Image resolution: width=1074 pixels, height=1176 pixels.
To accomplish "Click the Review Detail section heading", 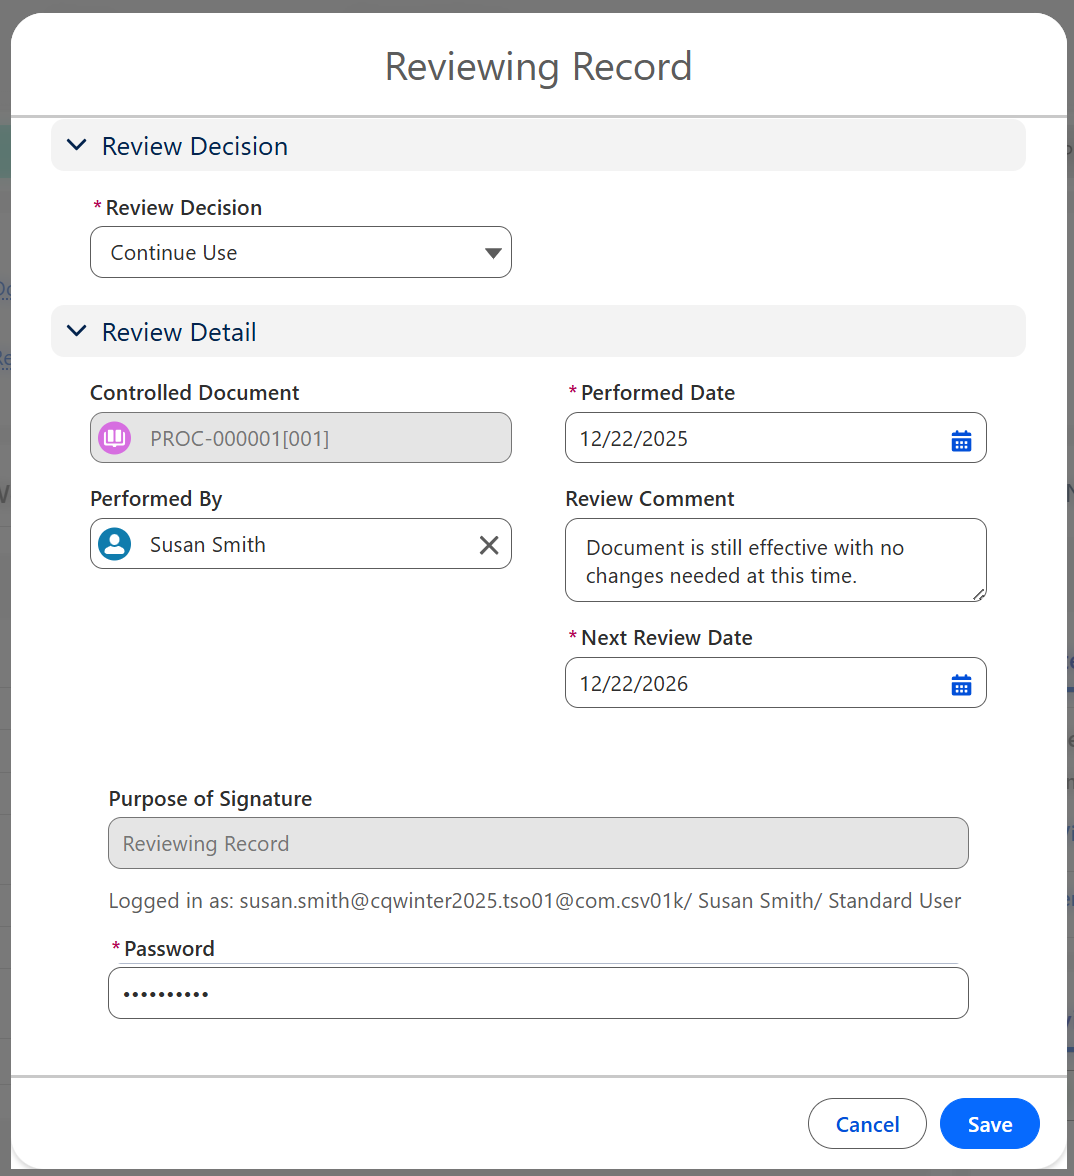I will click(179, 332).
